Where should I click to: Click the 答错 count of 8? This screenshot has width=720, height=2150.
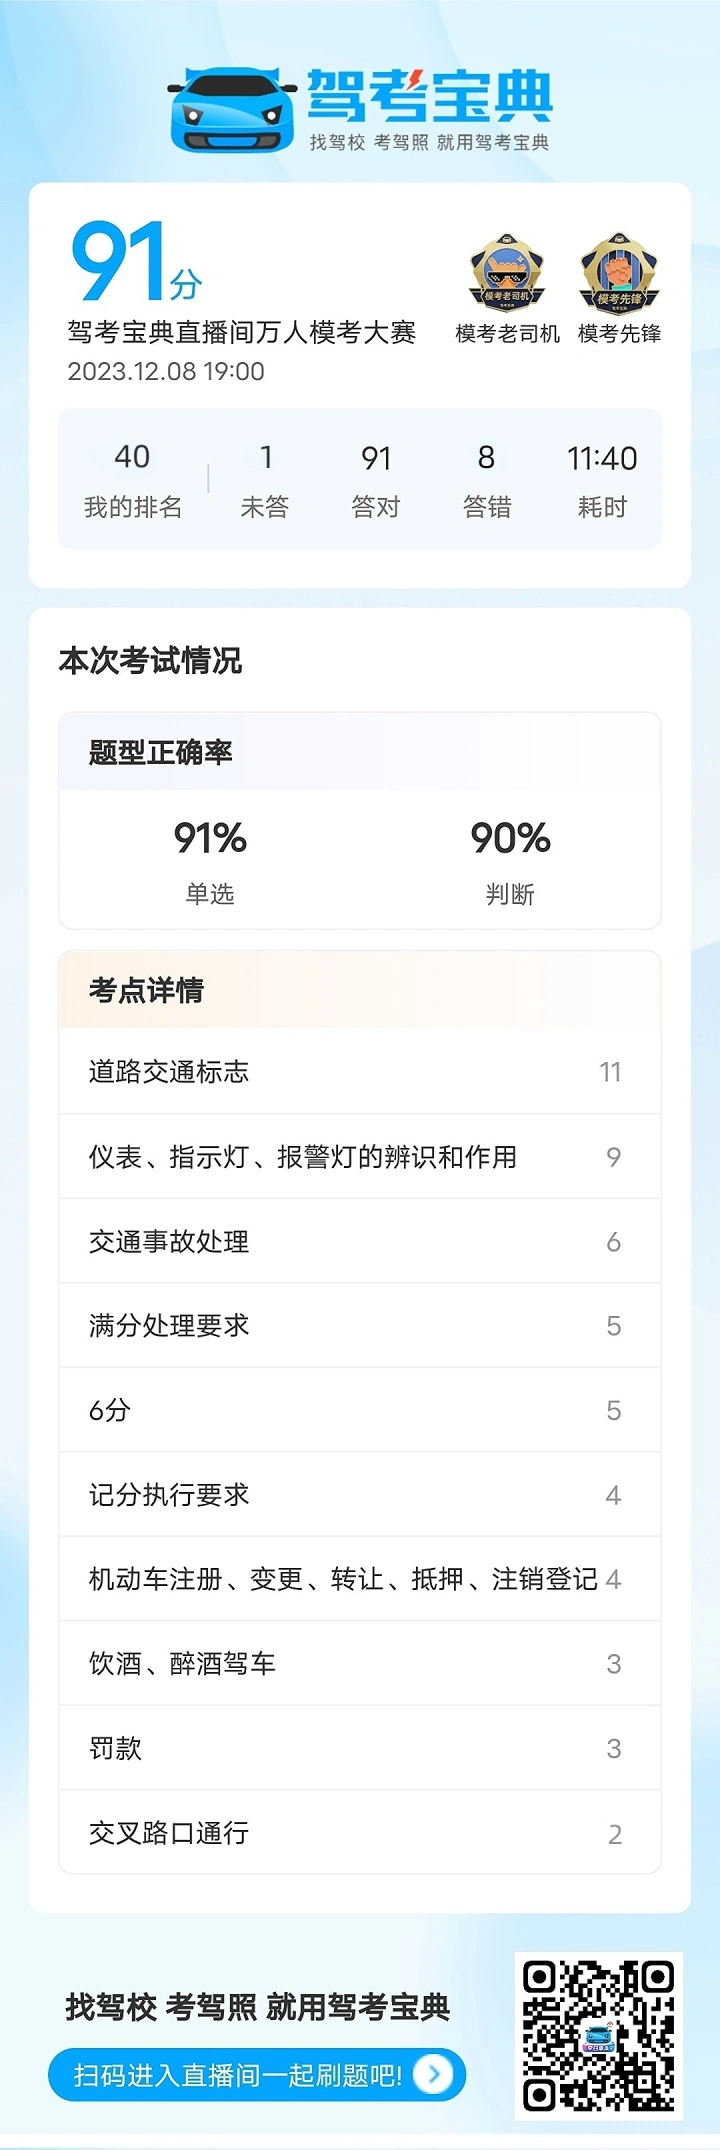pyautogui.click(x=487, y=480)
